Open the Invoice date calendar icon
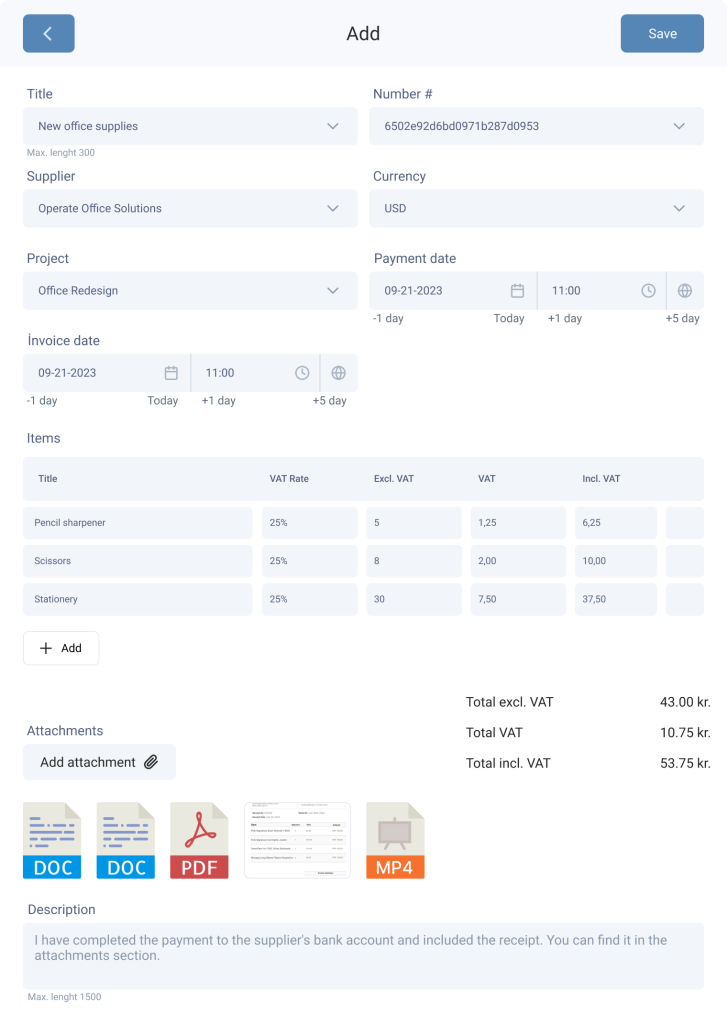 pyautogui.click(x=171, y=373)
